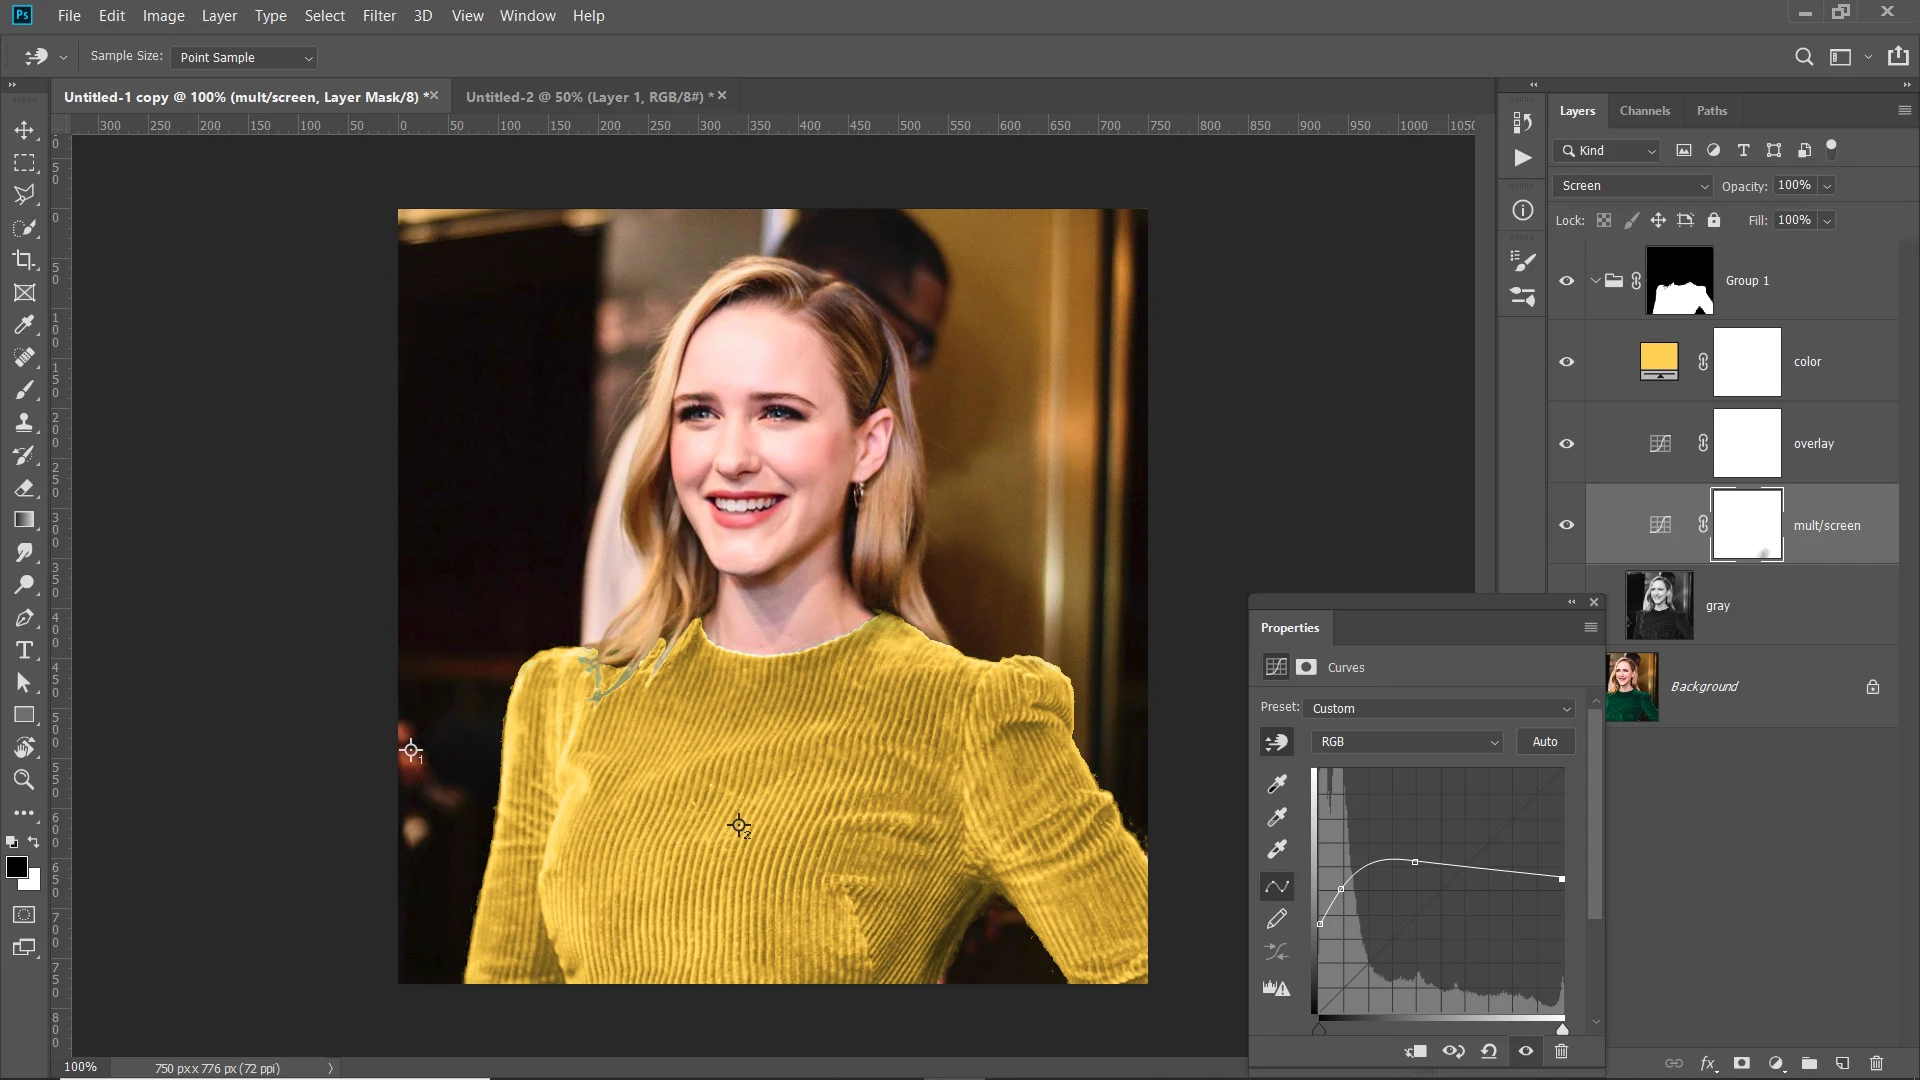Open the Filter menu
Viewport: 1920px width, 1080px height.
(379, 16)
